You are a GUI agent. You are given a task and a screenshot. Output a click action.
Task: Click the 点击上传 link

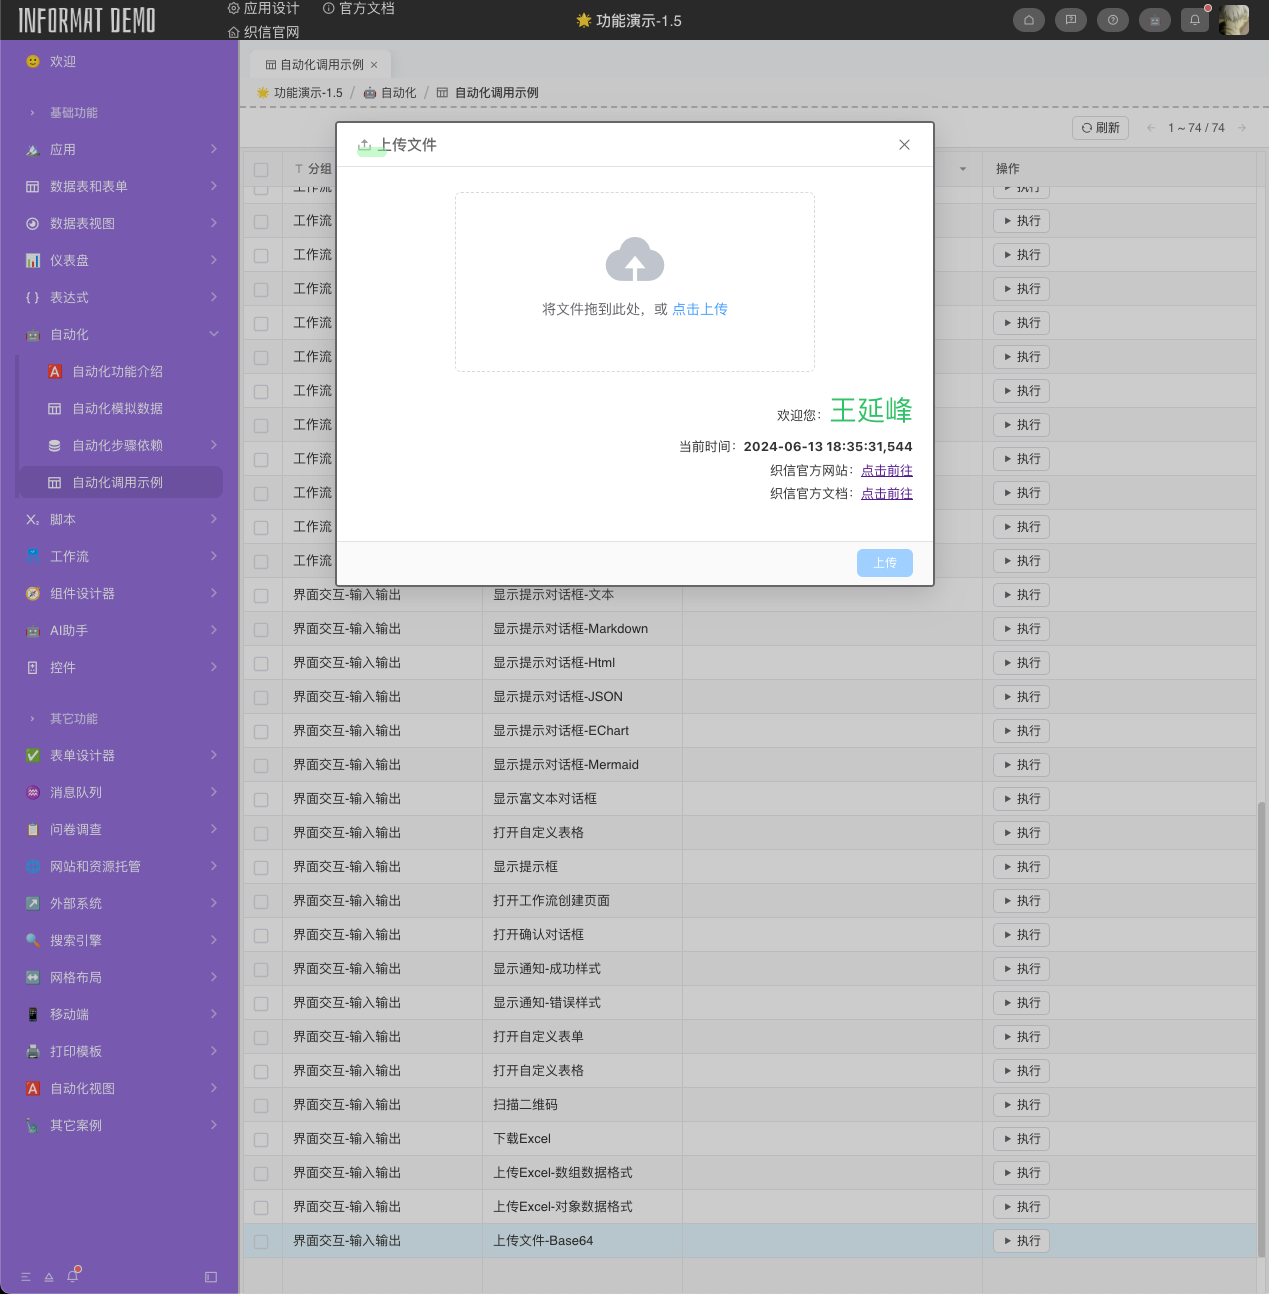pyautogui.click(x=700, y=310)
